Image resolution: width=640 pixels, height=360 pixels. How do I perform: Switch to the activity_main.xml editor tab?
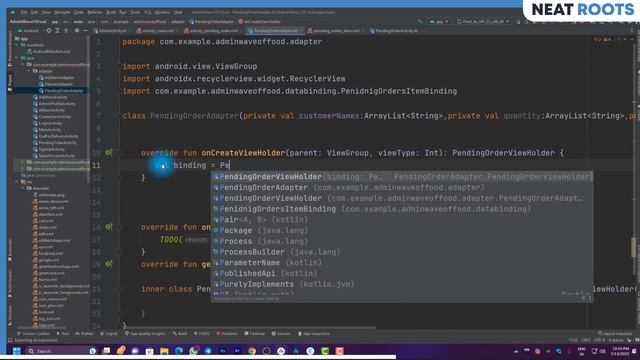[x=155, y=31]
